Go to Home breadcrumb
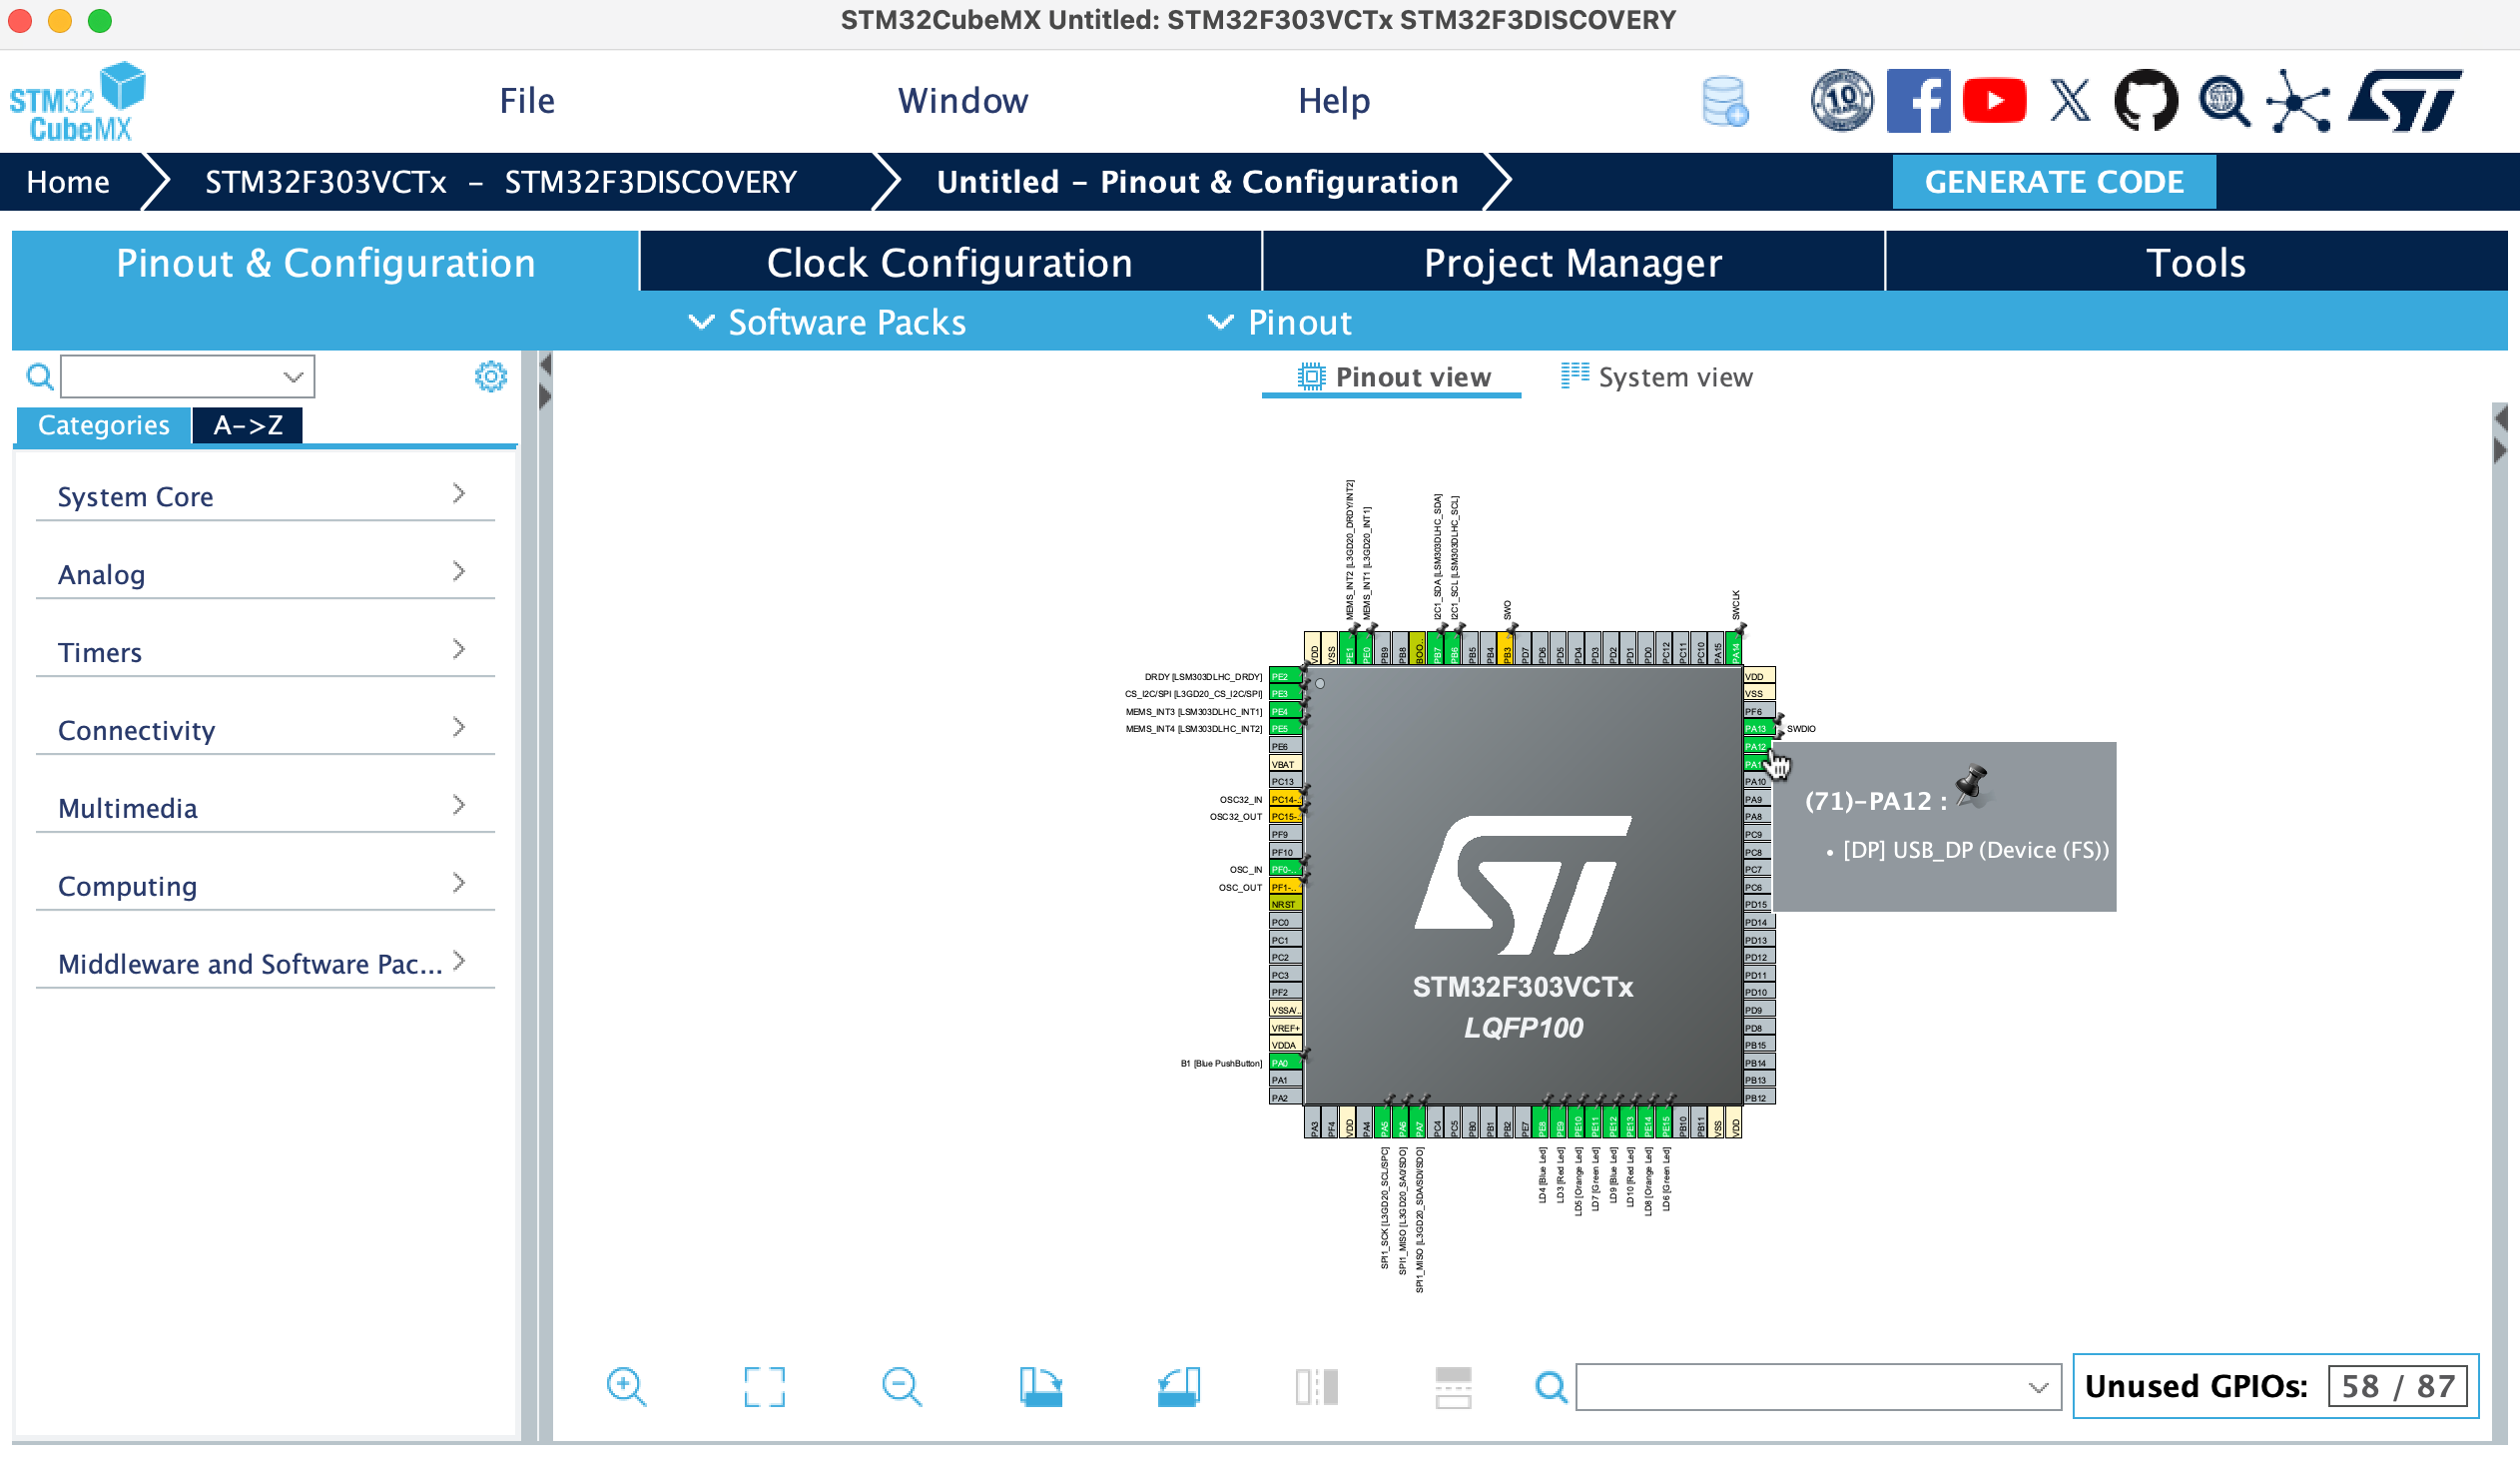 [69, 181]
